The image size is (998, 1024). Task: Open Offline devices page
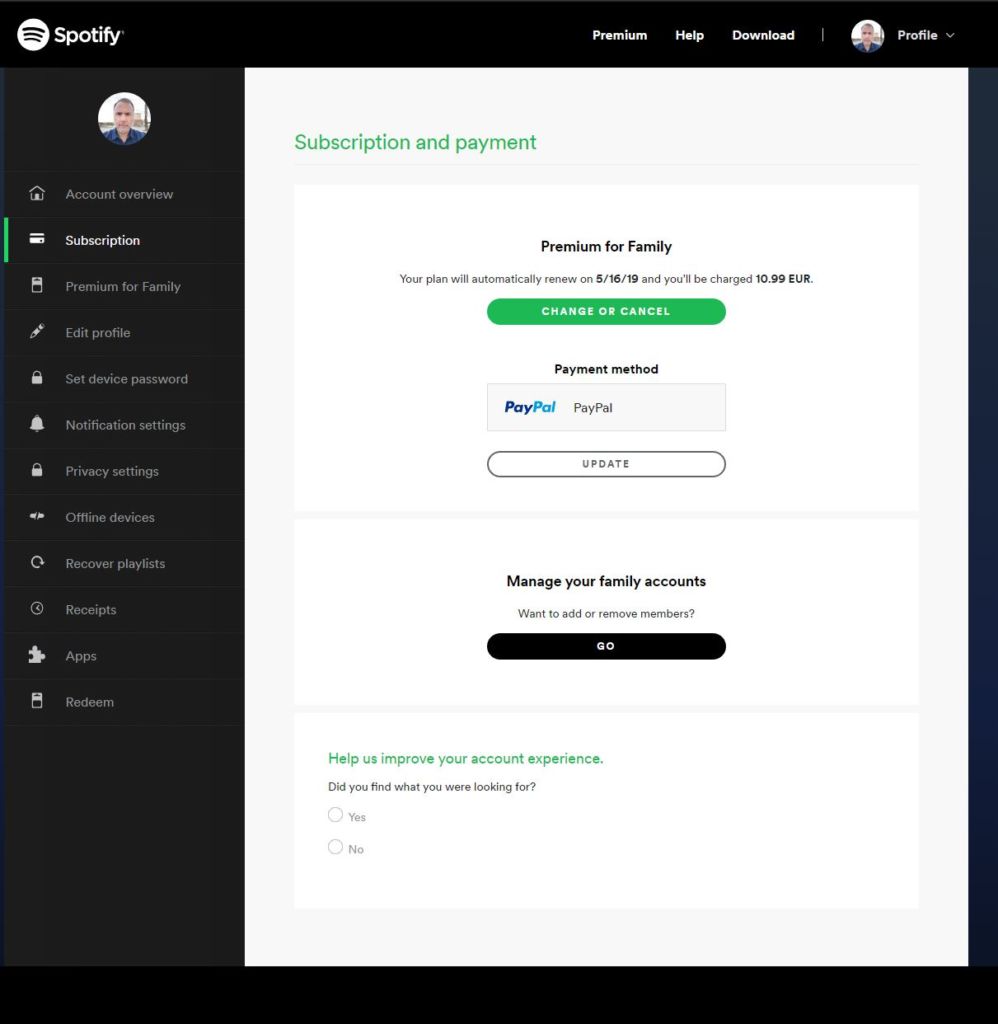(x=124, y=517)
